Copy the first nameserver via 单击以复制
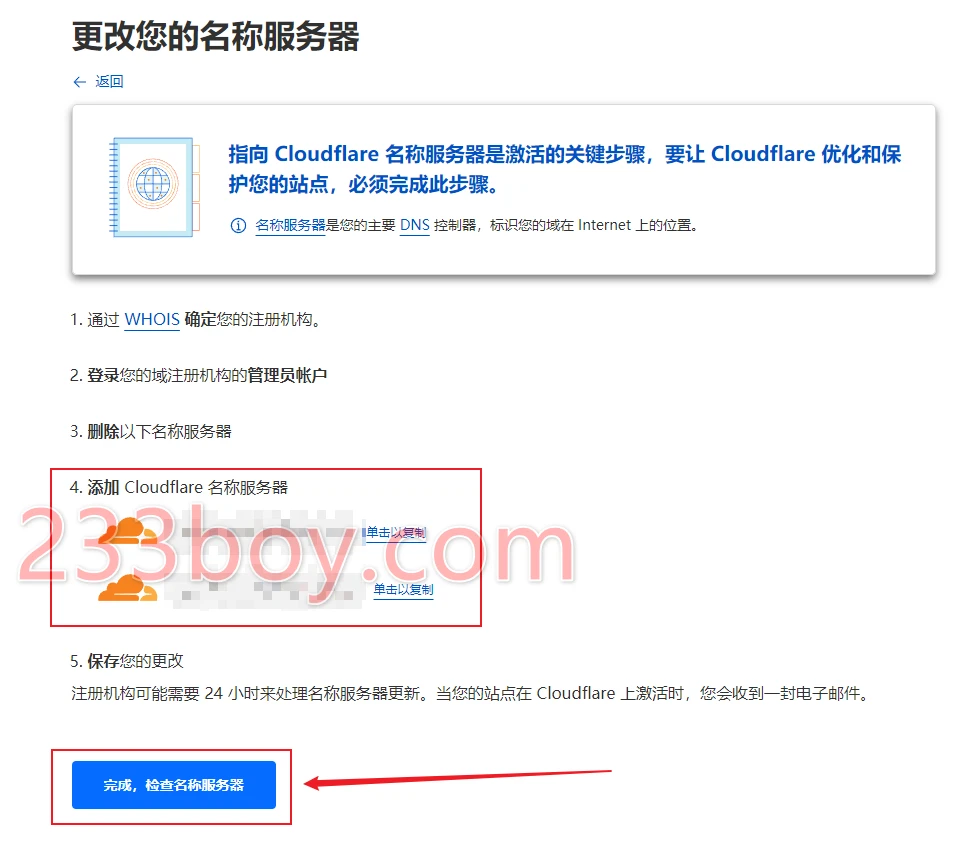Image resolution: width=970 pixels, height=860 pixels. (x=396, y=533)
